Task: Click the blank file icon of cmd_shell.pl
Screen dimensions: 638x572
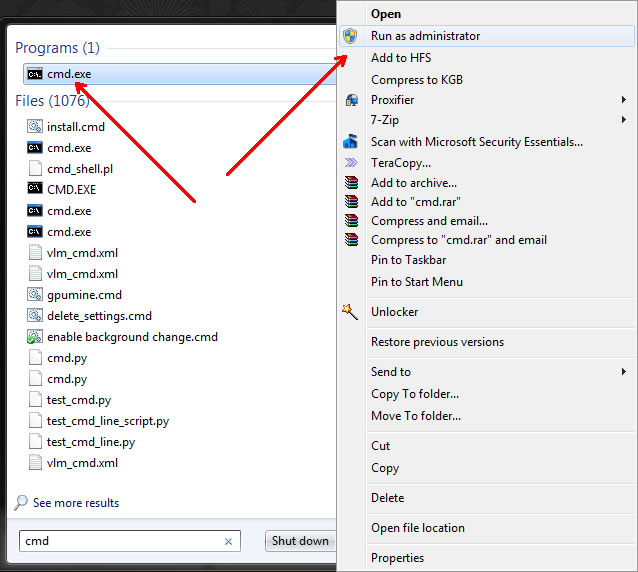Action: pos(35,168)
